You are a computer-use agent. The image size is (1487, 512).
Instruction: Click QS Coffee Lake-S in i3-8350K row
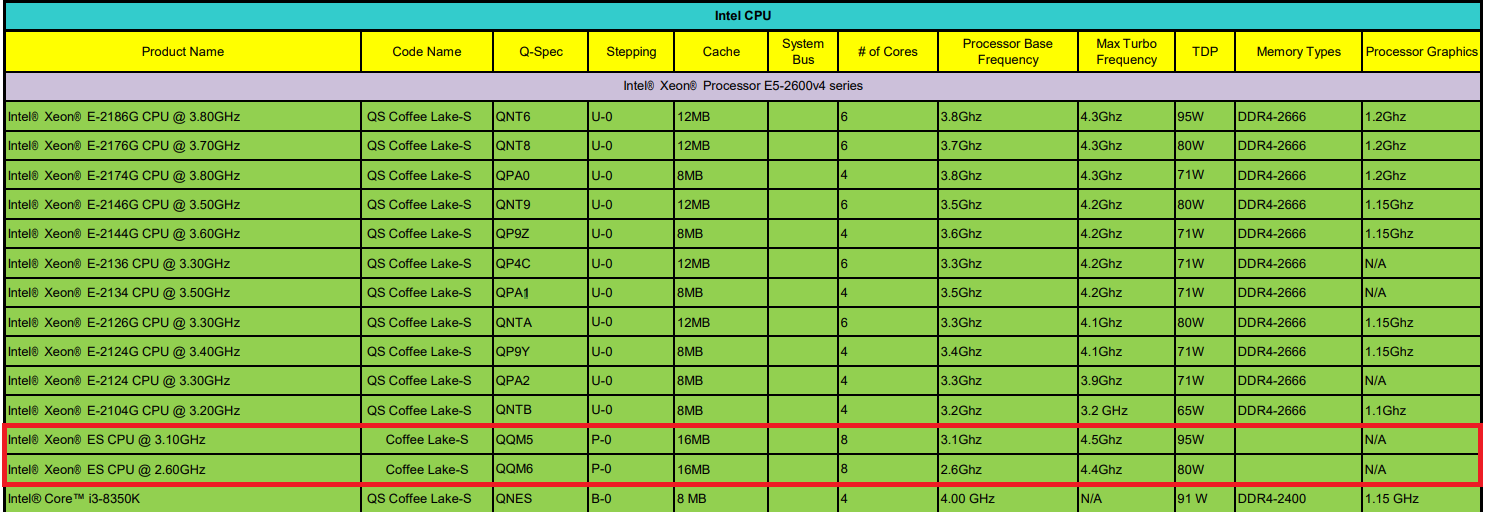(x=427, y=498)
